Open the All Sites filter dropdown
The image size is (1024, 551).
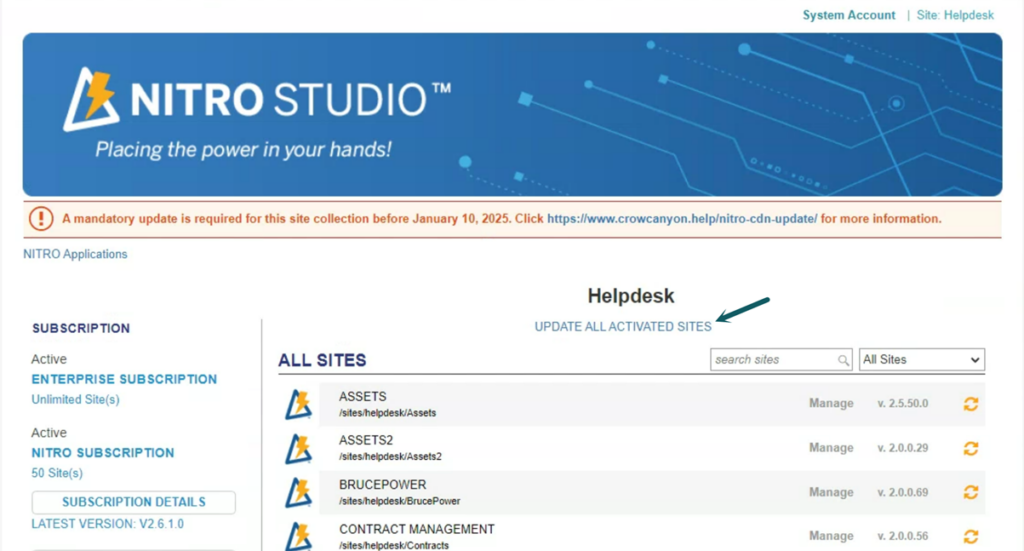click(x=921, y=360)
